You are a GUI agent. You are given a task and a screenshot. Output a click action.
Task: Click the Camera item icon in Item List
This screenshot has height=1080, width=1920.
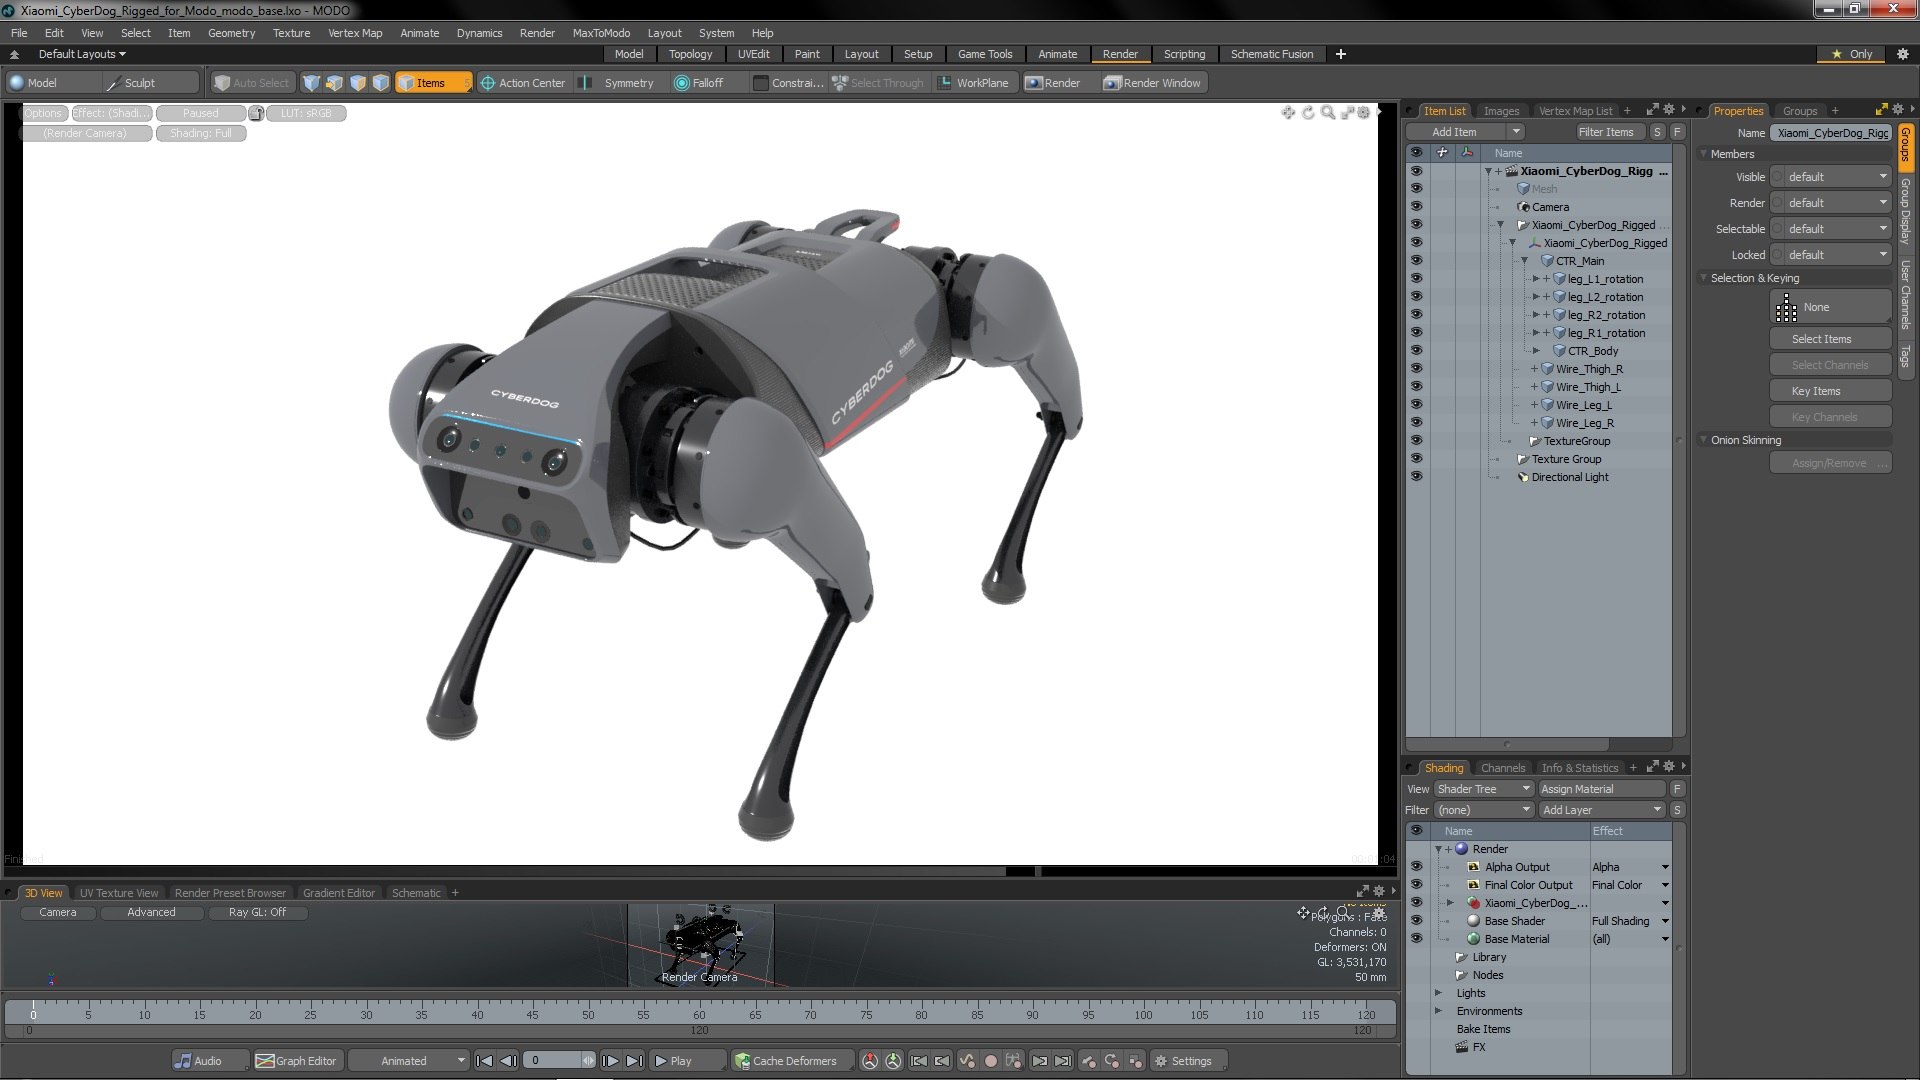point(1524,207)
